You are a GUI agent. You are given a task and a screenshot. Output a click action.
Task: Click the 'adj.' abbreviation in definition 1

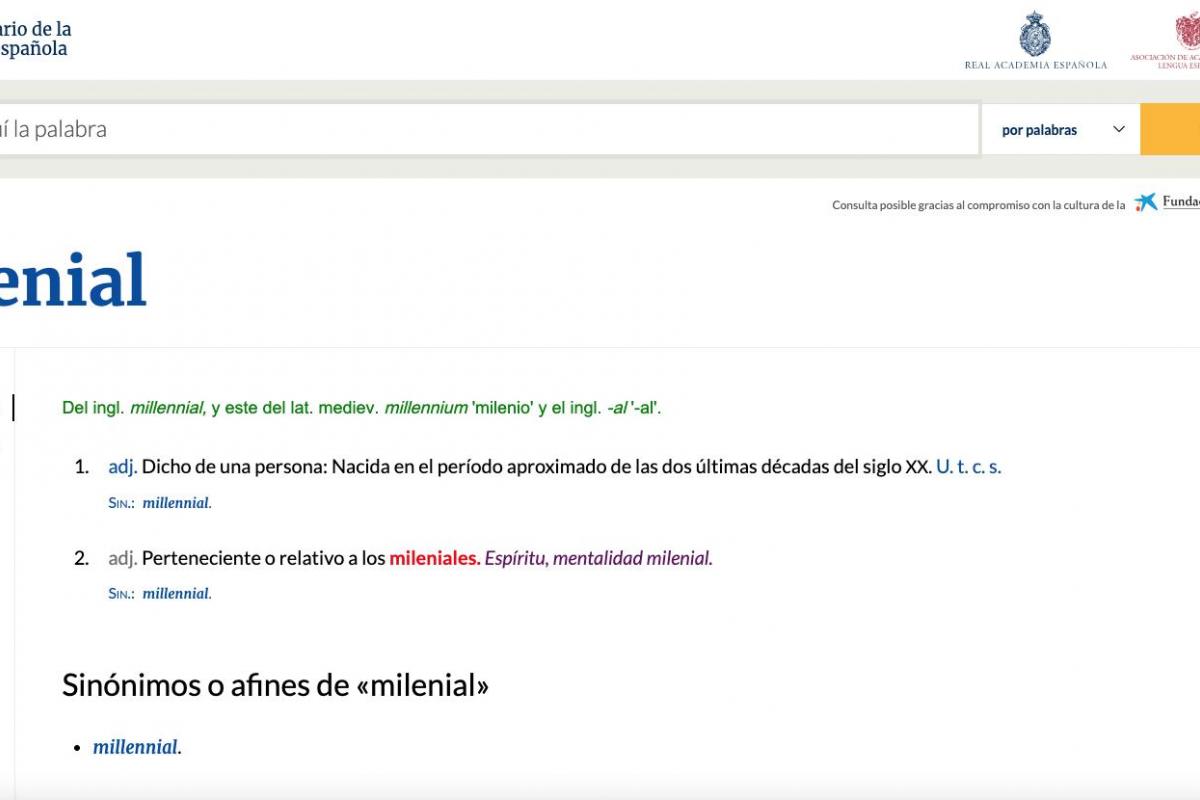point(121,465)
